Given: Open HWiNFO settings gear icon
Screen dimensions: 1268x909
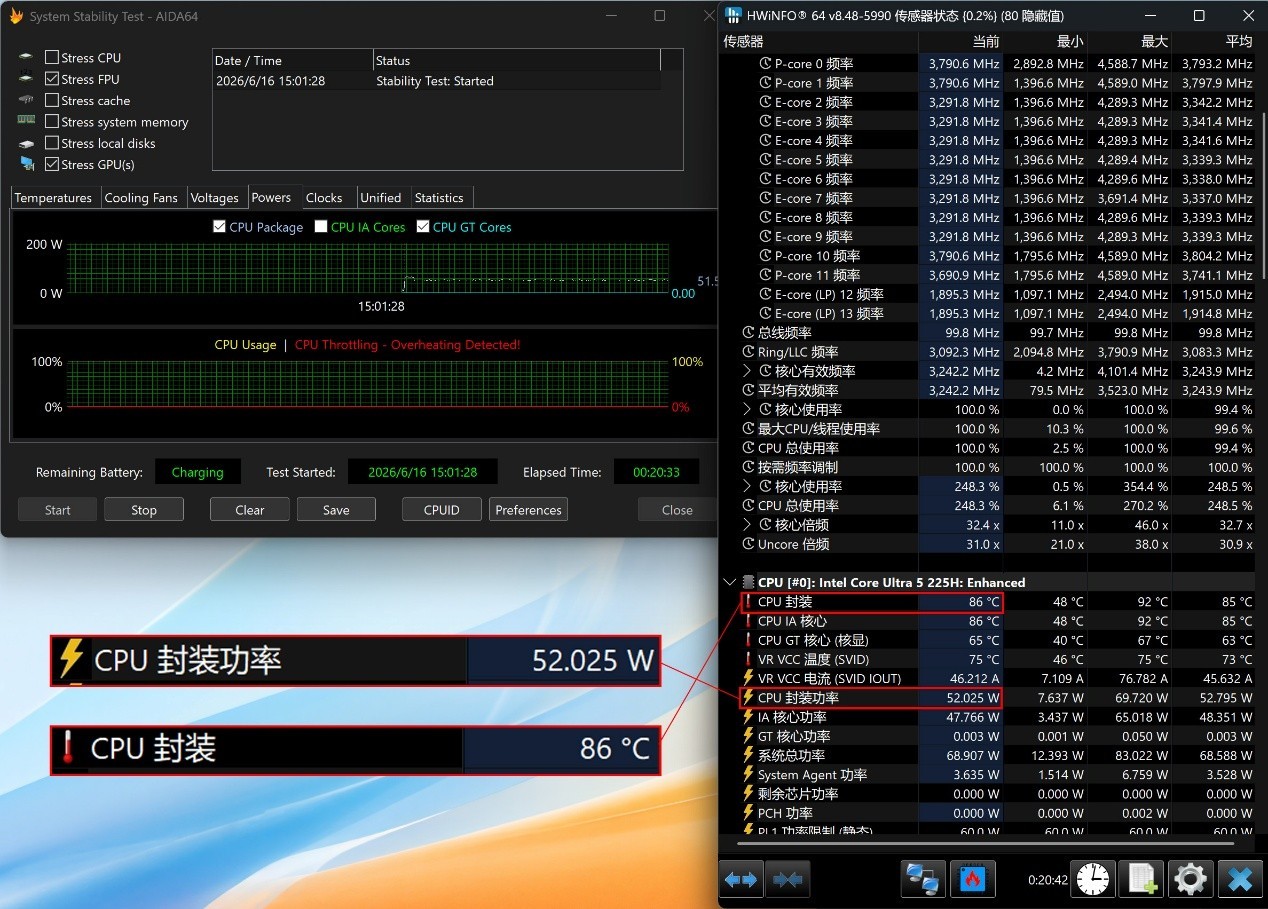Looking at the screenshot, I should coord(1190,879).
